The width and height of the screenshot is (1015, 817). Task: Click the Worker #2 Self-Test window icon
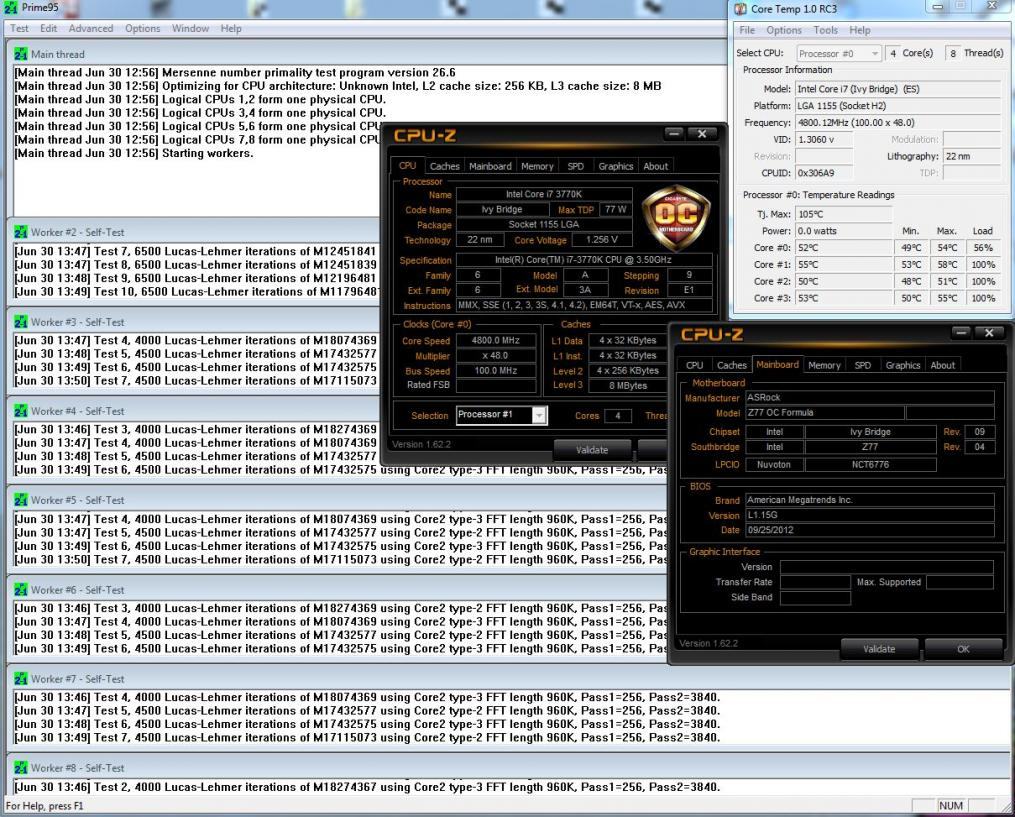point(20,233)
